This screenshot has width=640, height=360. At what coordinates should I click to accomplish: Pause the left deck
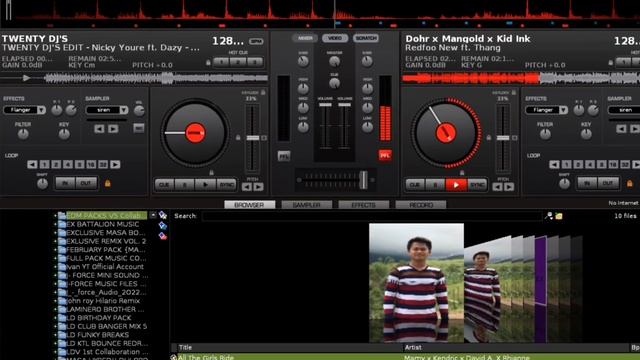coord(184,185)
